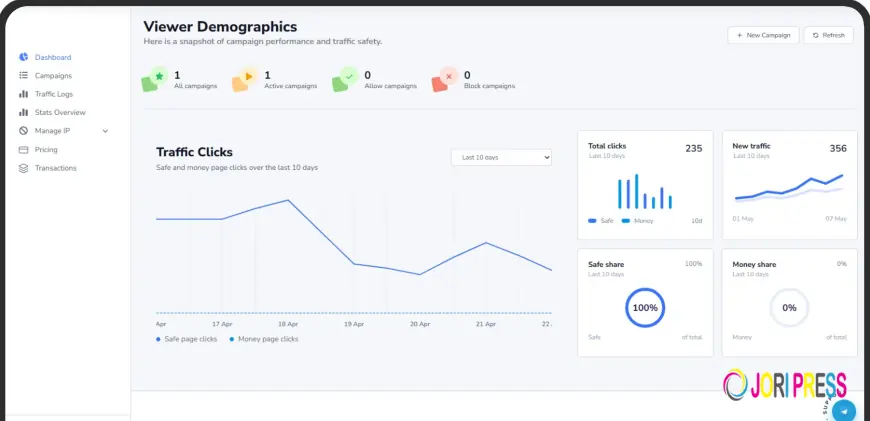Click the Campaigns list icon
The height and width of the screenshot is (421, 870).
[23, 75]
